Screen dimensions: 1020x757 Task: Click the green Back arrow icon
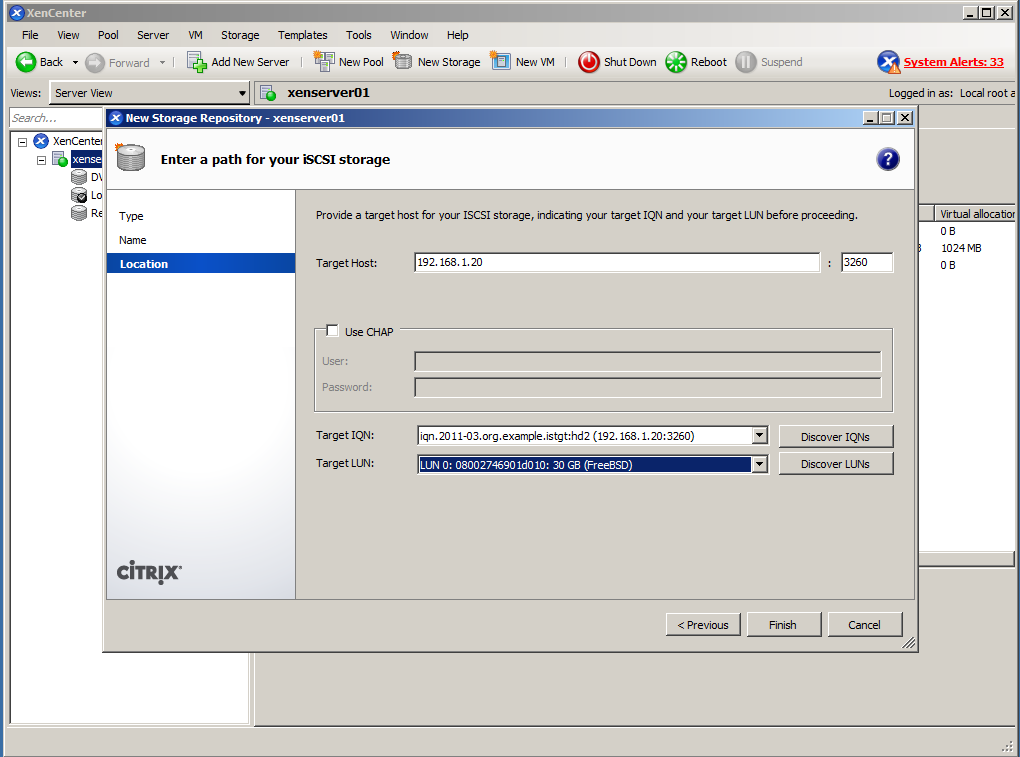26,62
